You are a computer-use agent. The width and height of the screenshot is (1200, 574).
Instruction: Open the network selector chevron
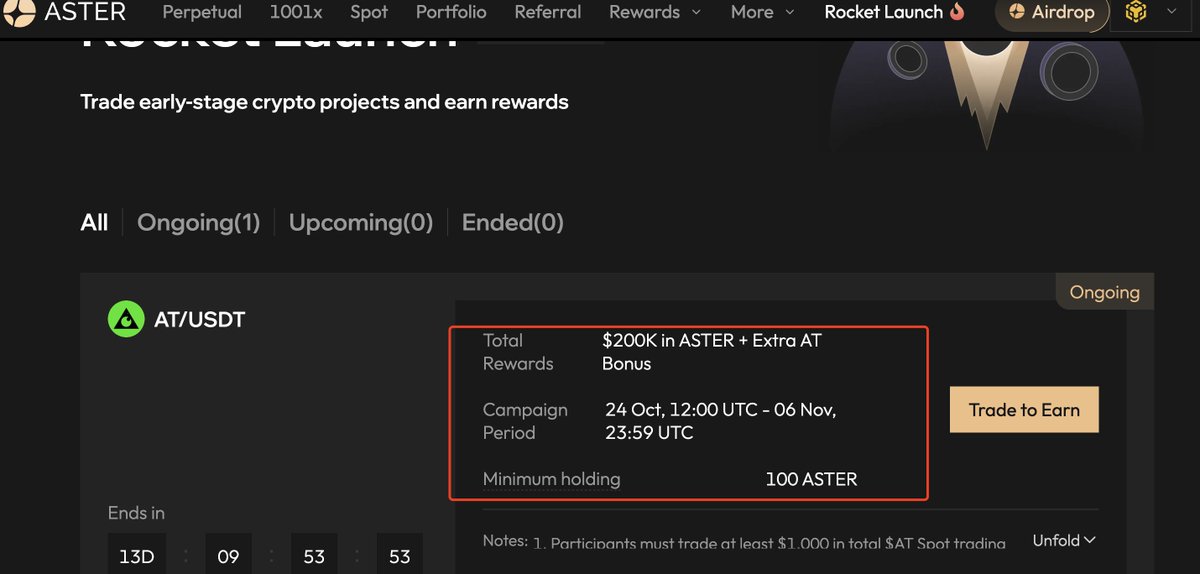[x=1172, y=12]
